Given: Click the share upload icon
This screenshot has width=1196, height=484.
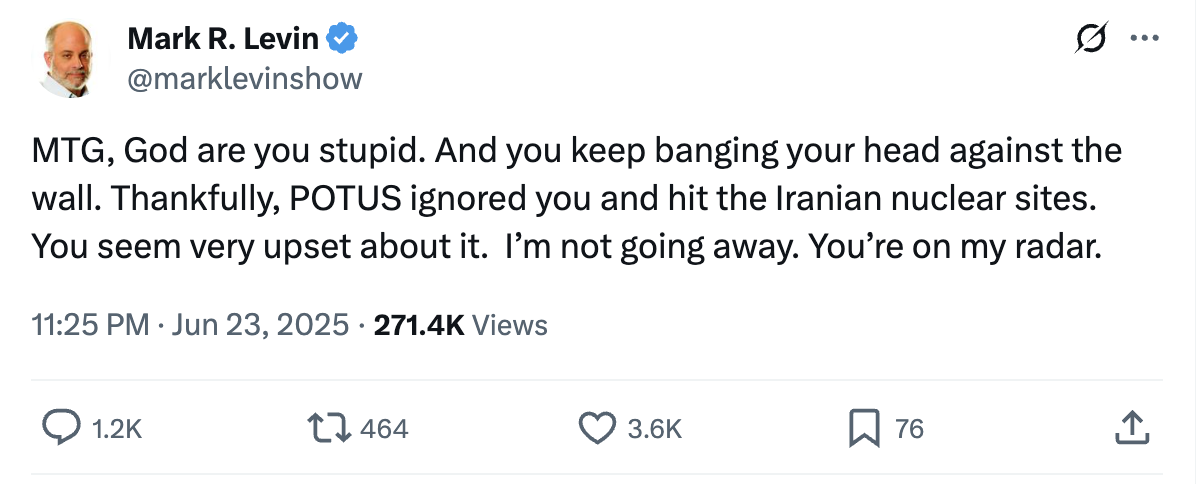Looking at the screenshot, I should click(x=1130, y=429).
